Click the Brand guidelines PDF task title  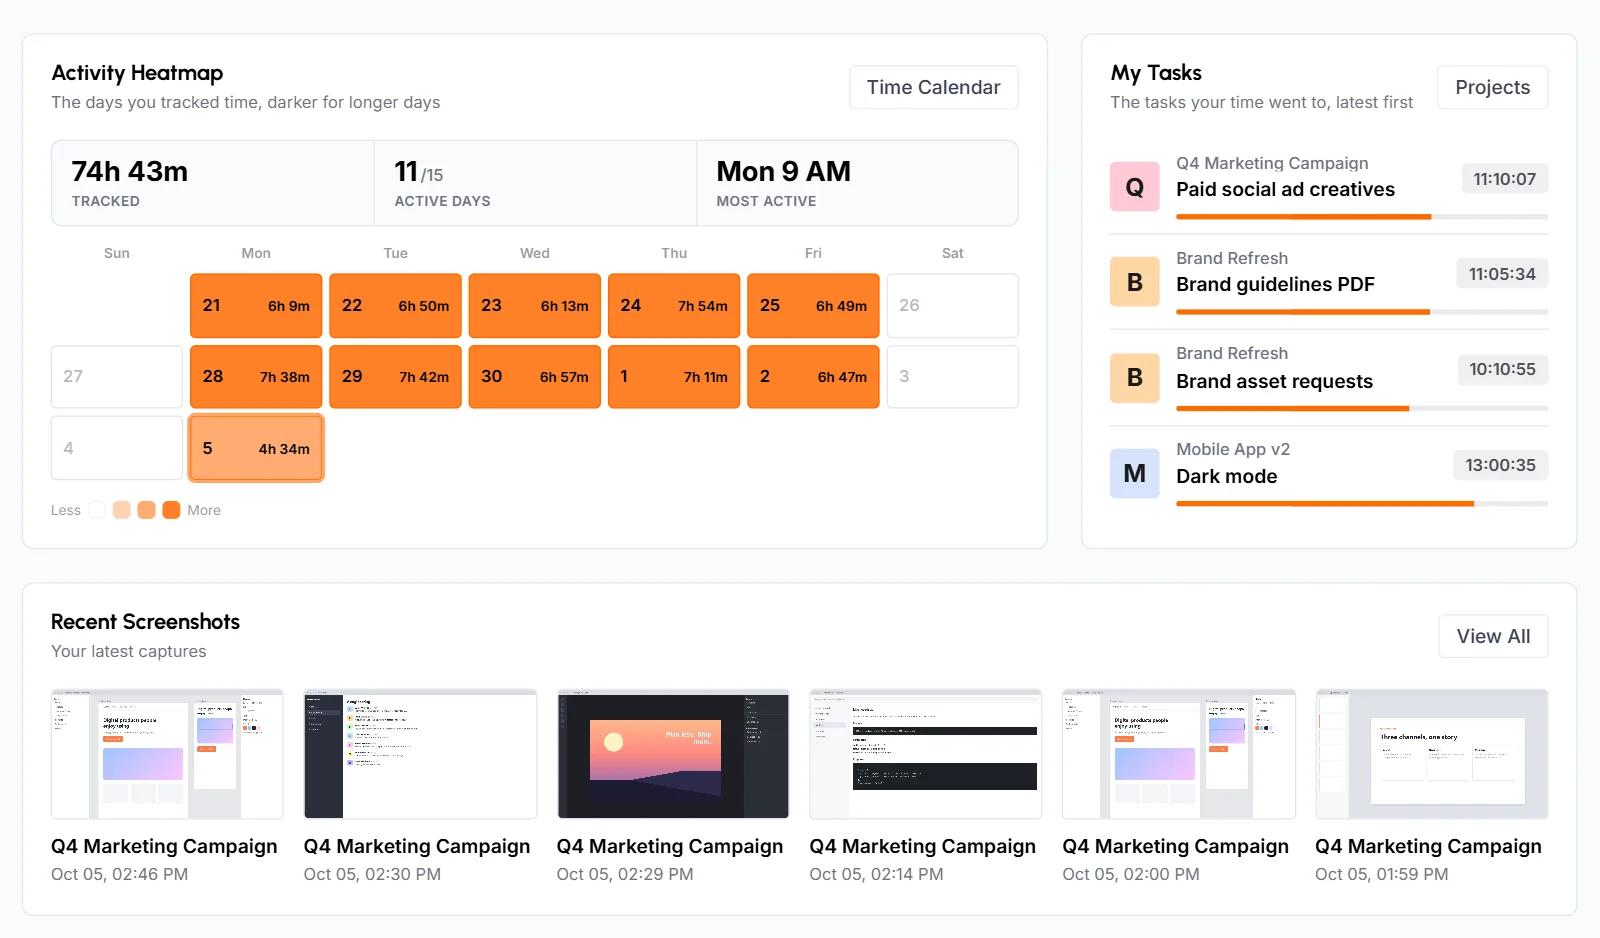click(1275, 285)
